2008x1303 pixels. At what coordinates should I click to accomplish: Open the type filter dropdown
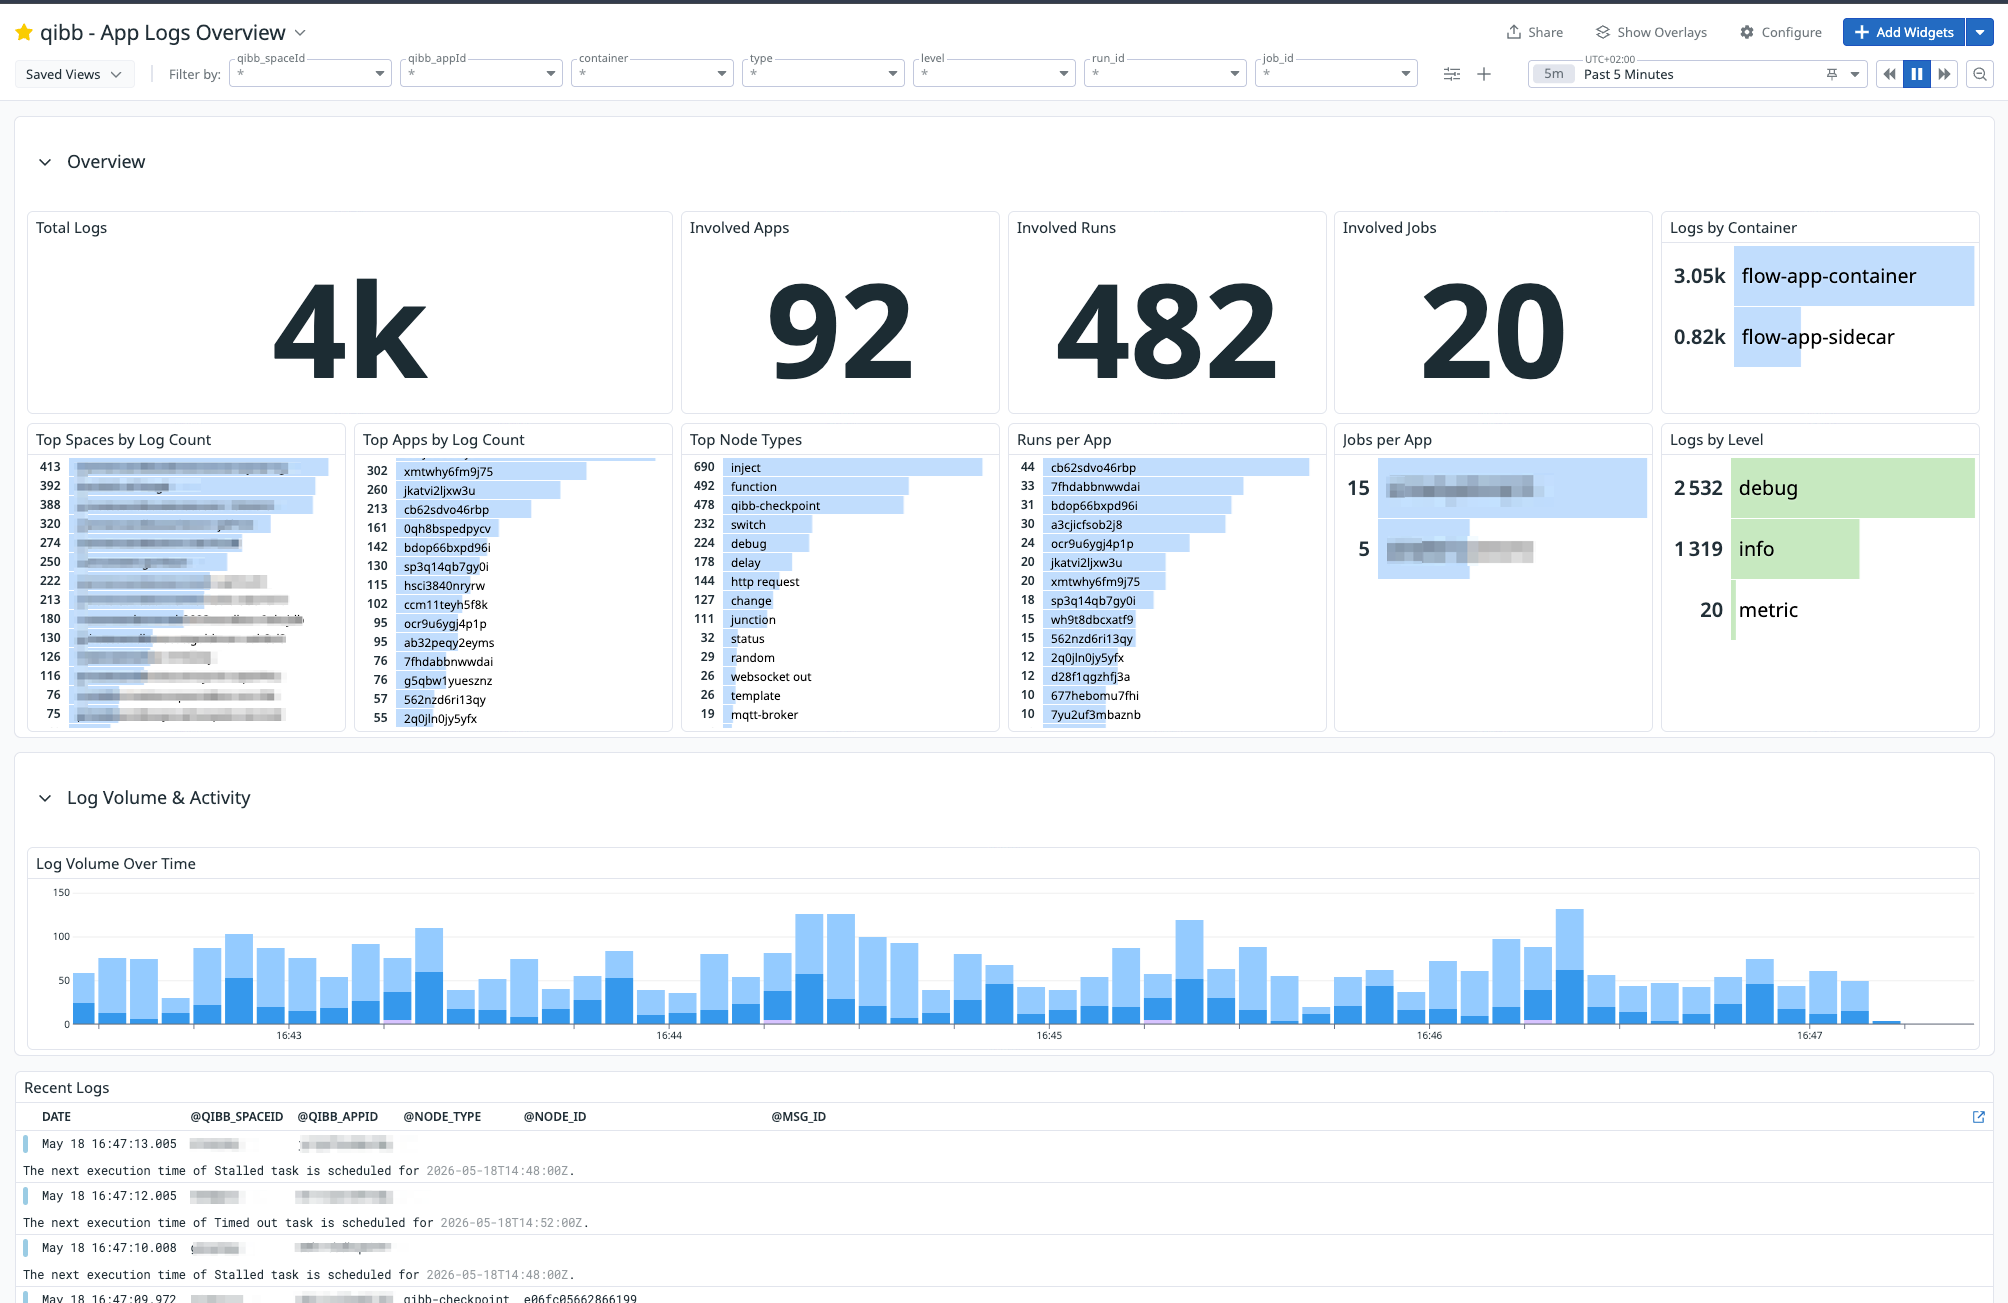click(824, 73)
